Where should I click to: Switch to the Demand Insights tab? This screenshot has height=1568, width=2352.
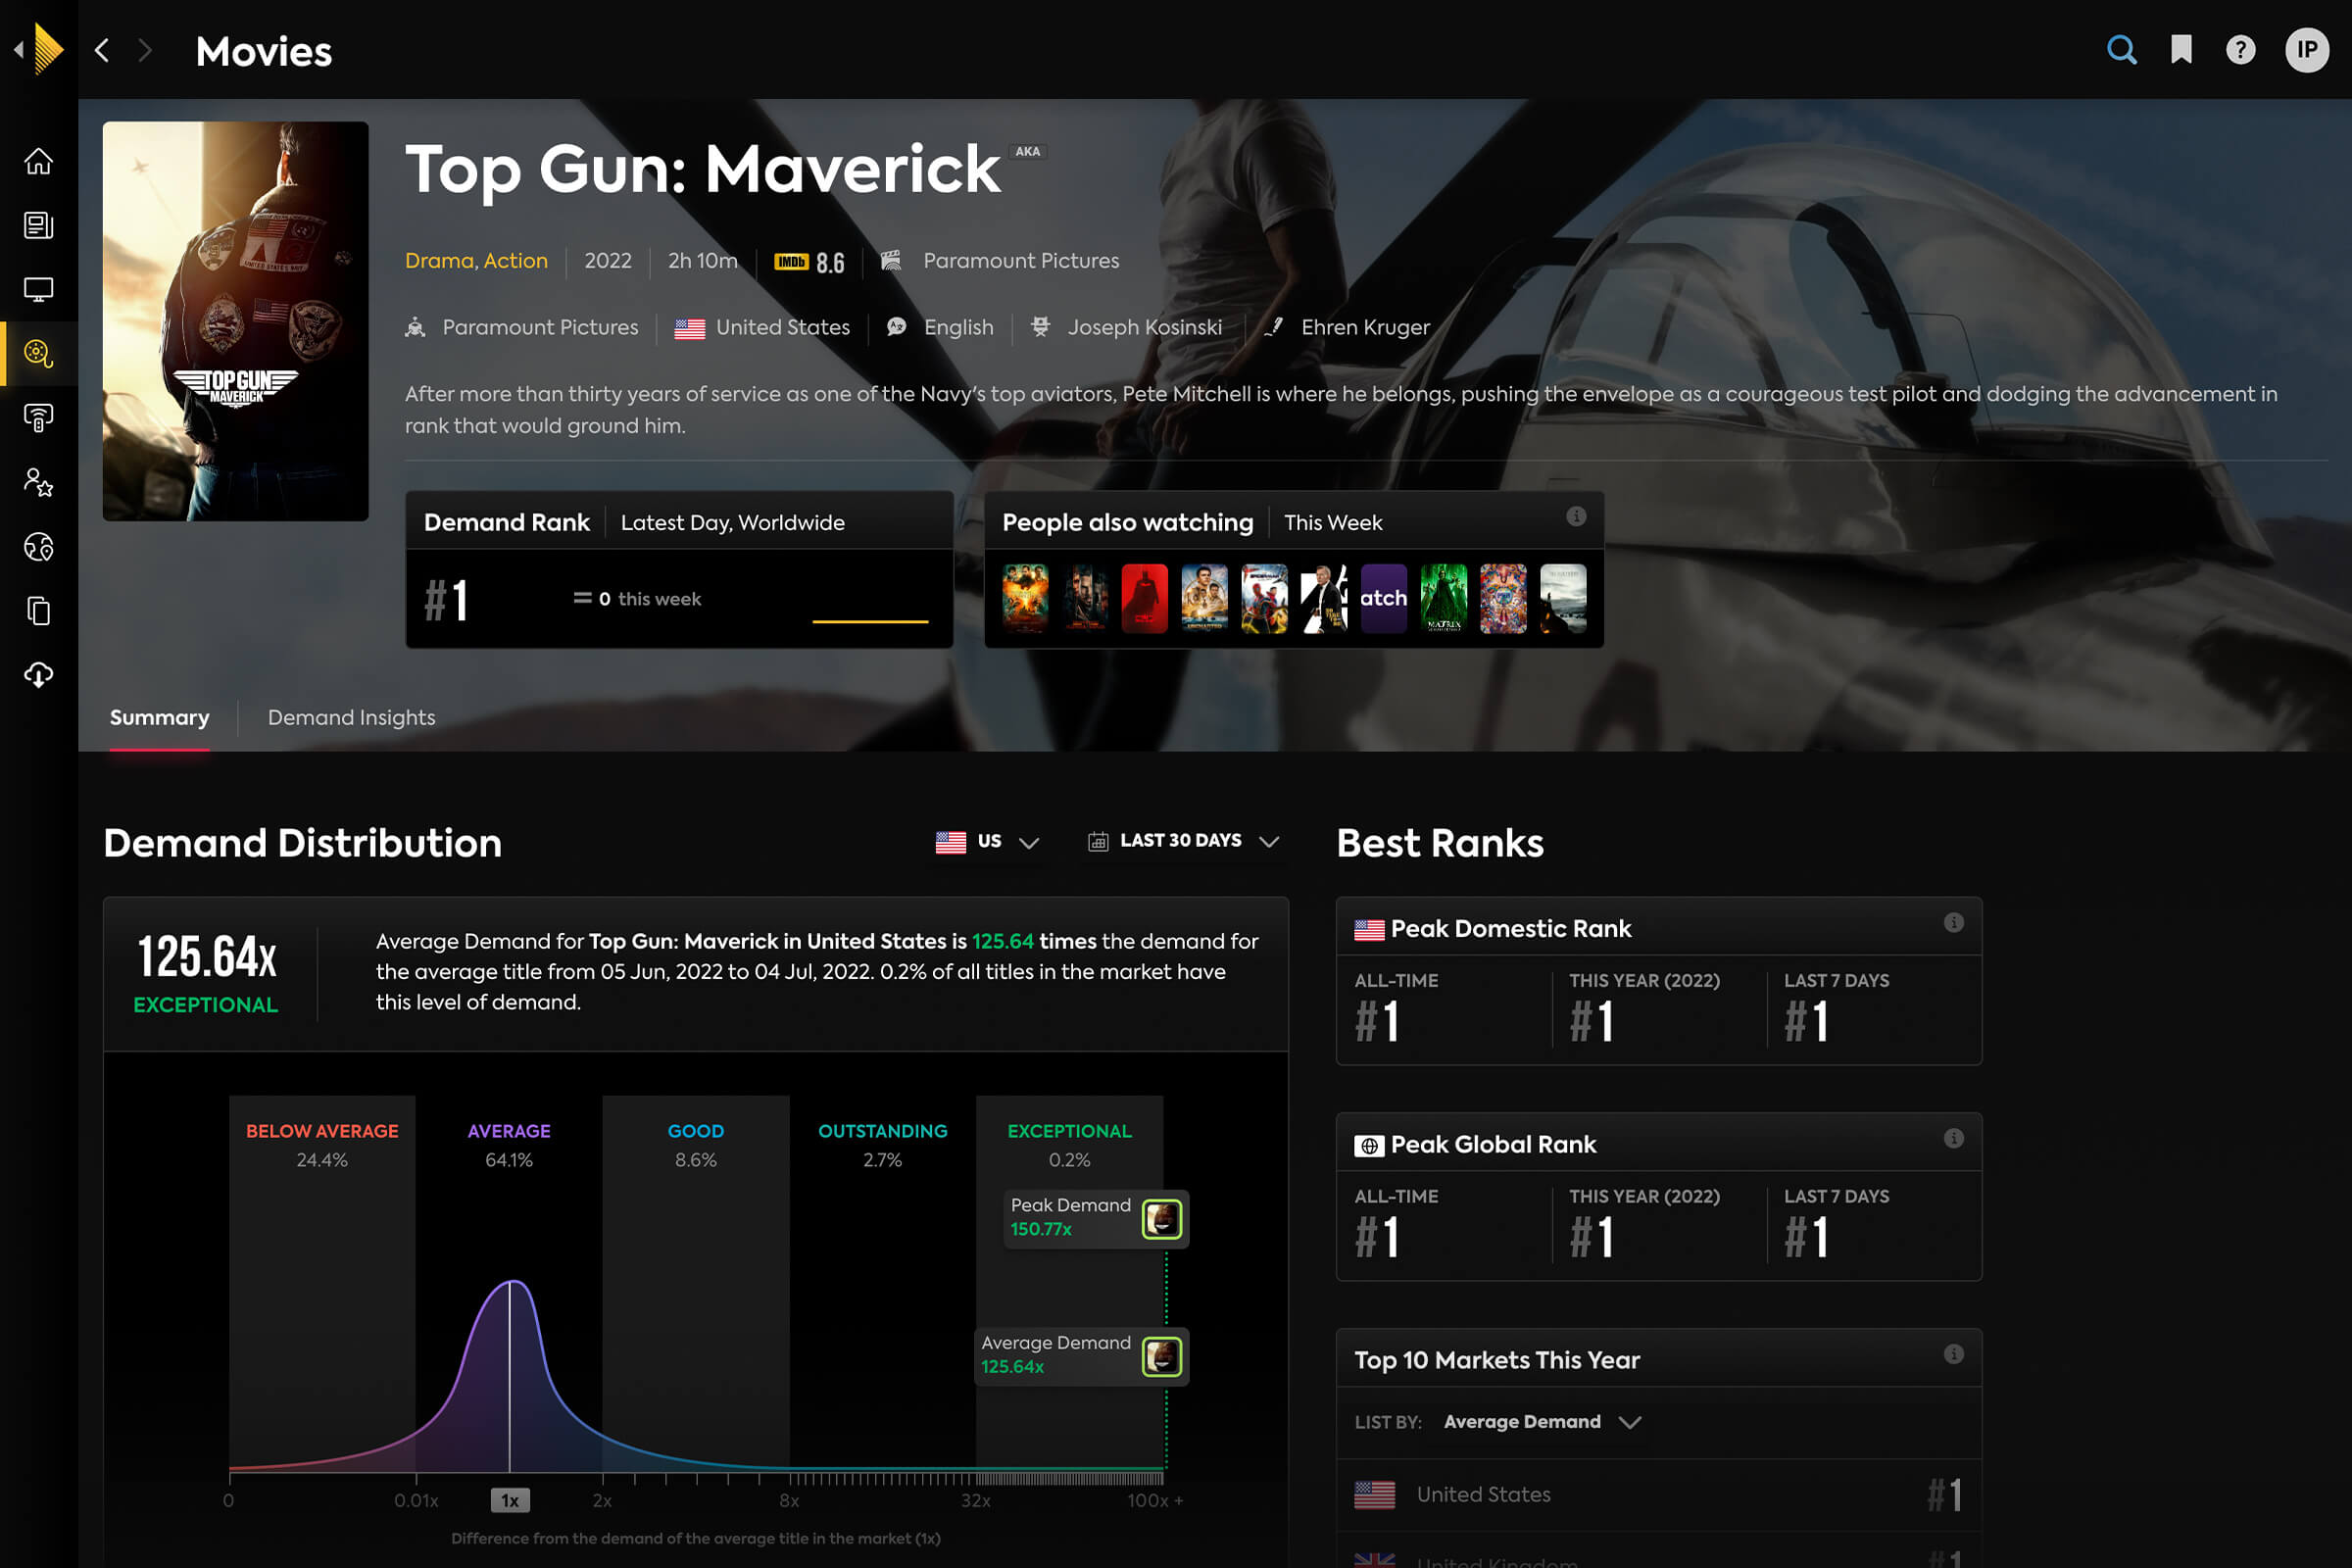click(x=351, y=717)
